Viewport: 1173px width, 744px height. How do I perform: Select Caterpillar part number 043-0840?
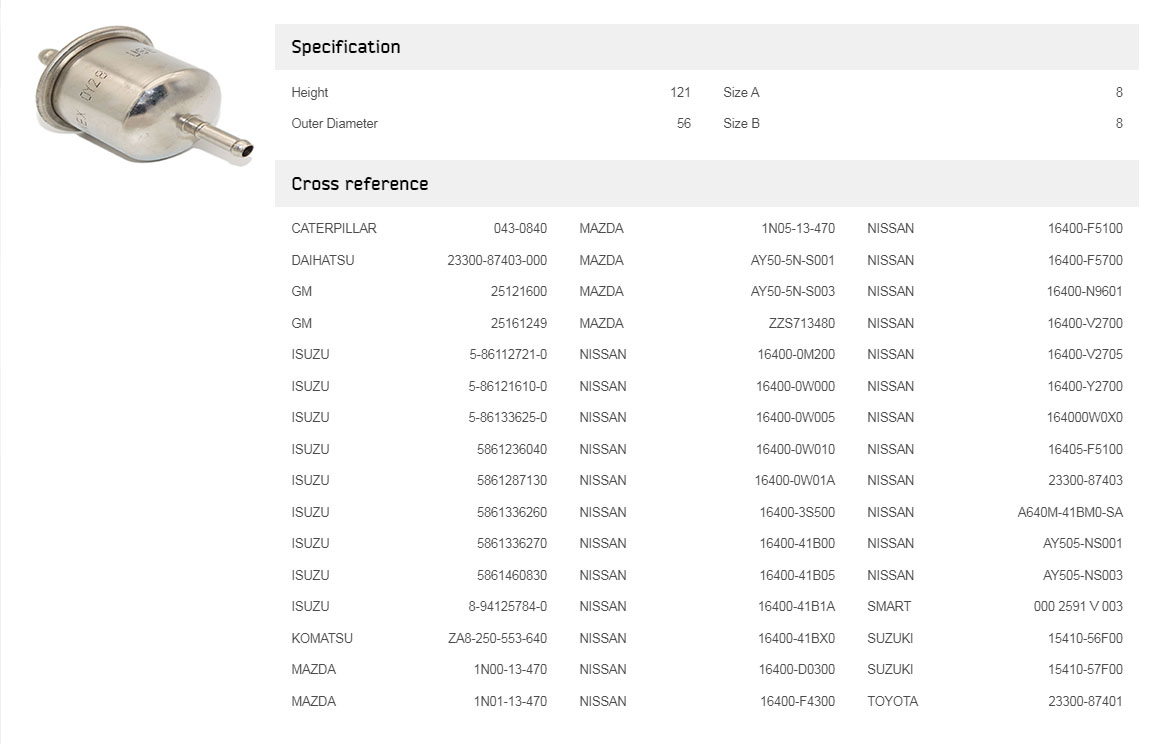click(x=520, y=229)
